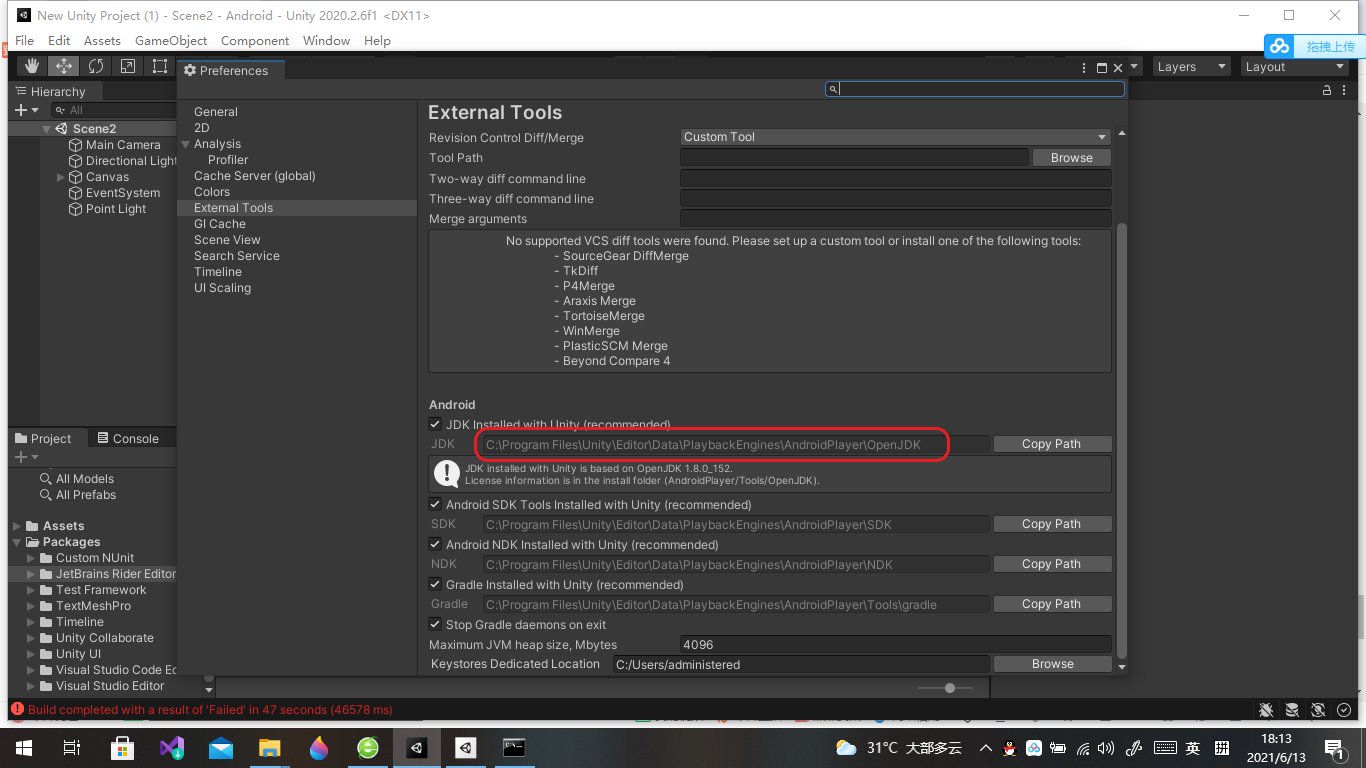Screen dimensions: 1366x768
Task: Open the GameObject menu
Action: tap(171, 41)
